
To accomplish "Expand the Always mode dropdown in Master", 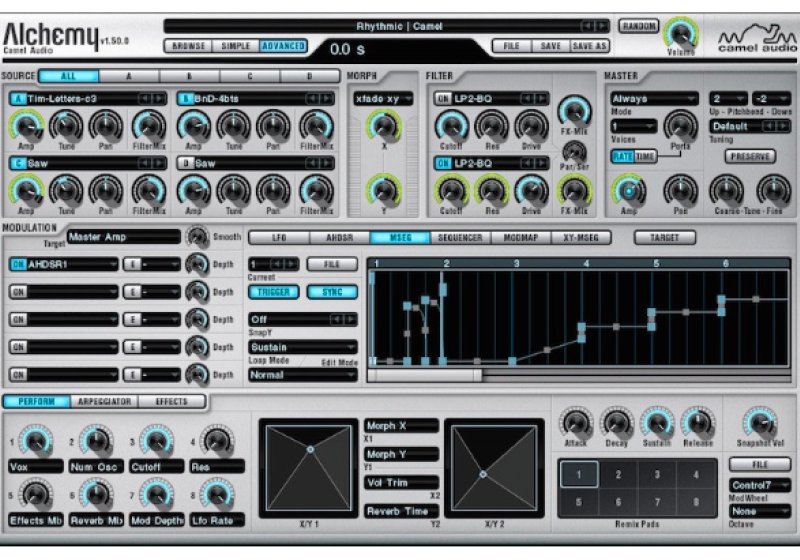I will (x=653, y=99).
